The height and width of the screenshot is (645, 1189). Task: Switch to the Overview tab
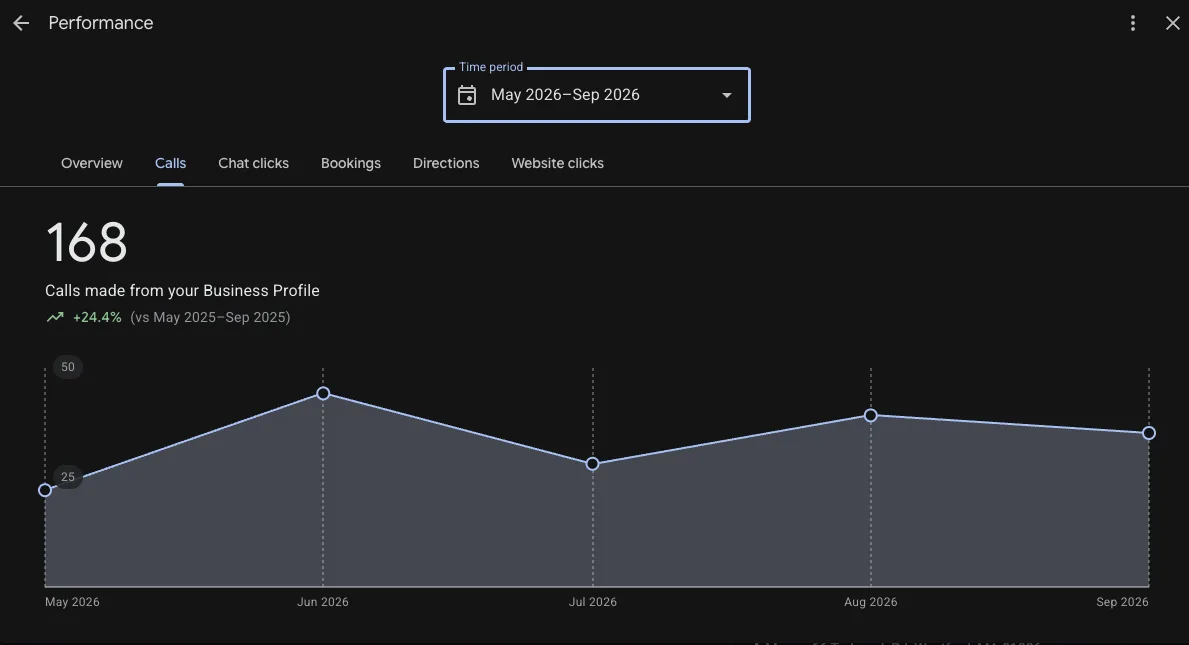point(92,164)
